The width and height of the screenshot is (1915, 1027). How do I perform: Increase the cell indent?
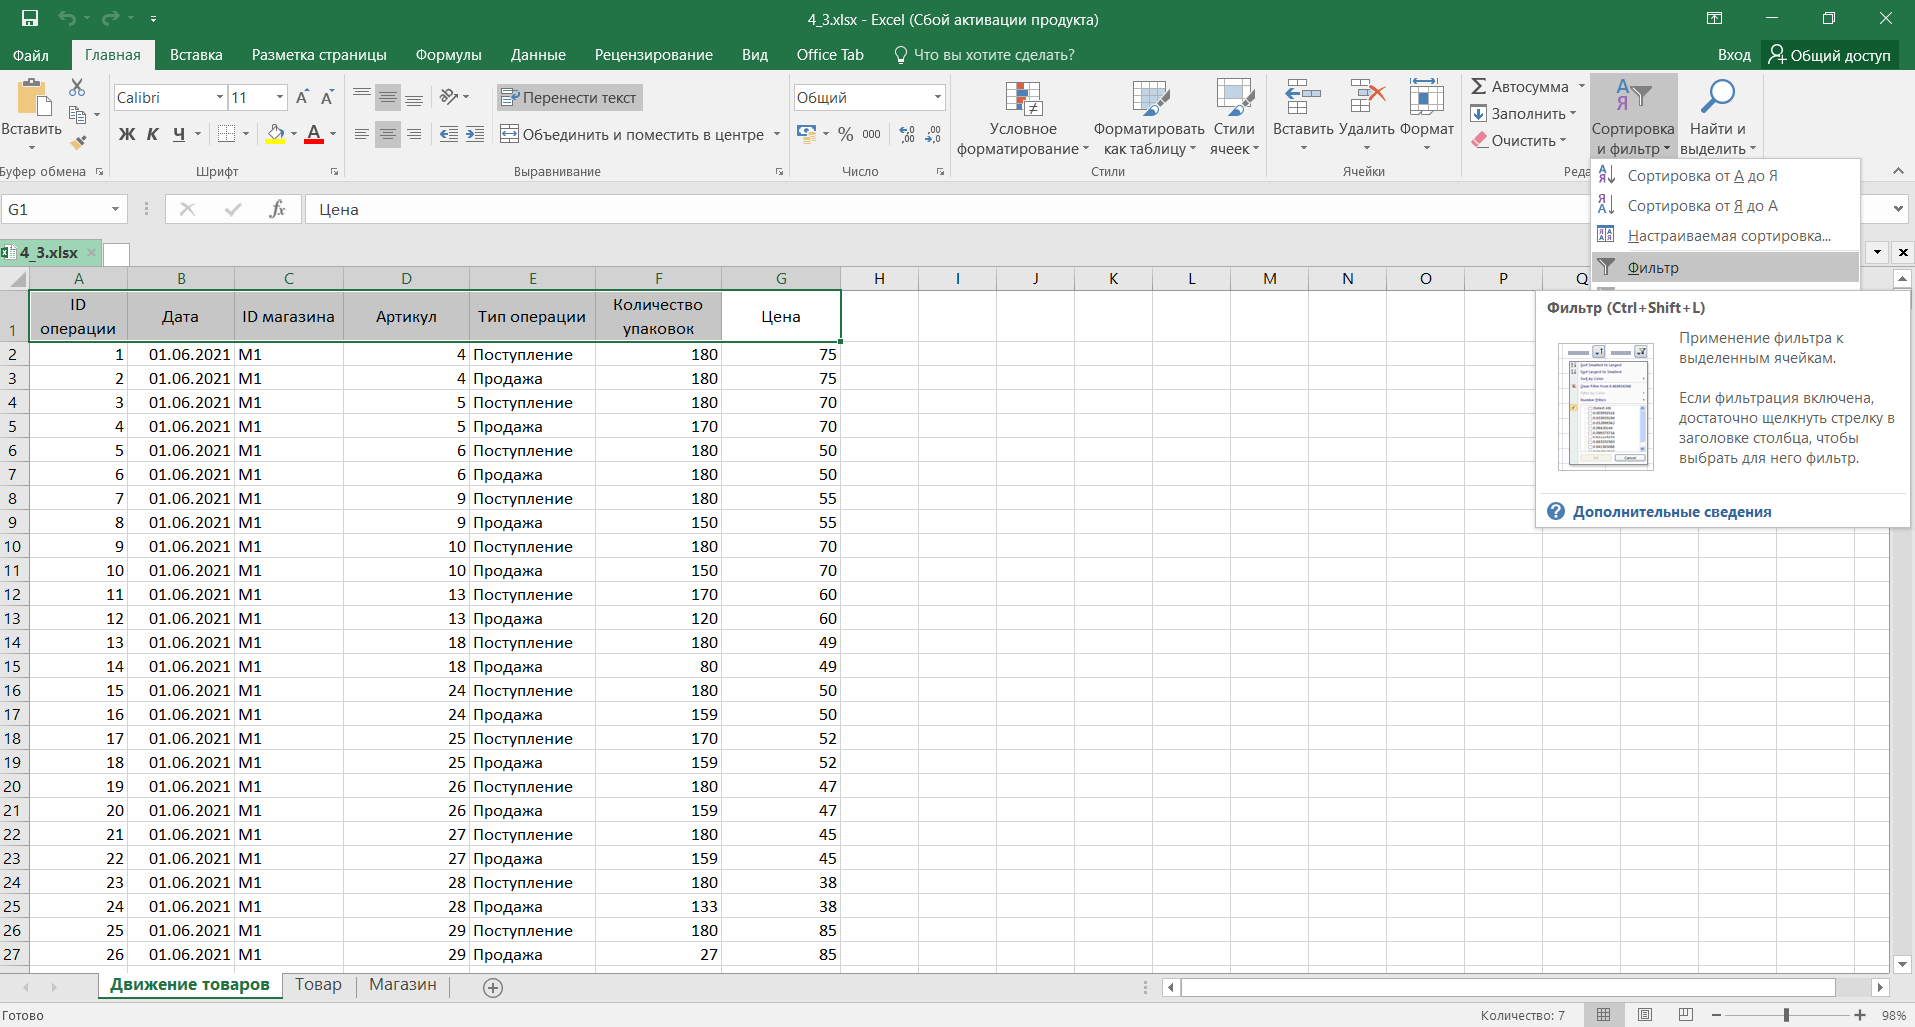coord(475,134)
